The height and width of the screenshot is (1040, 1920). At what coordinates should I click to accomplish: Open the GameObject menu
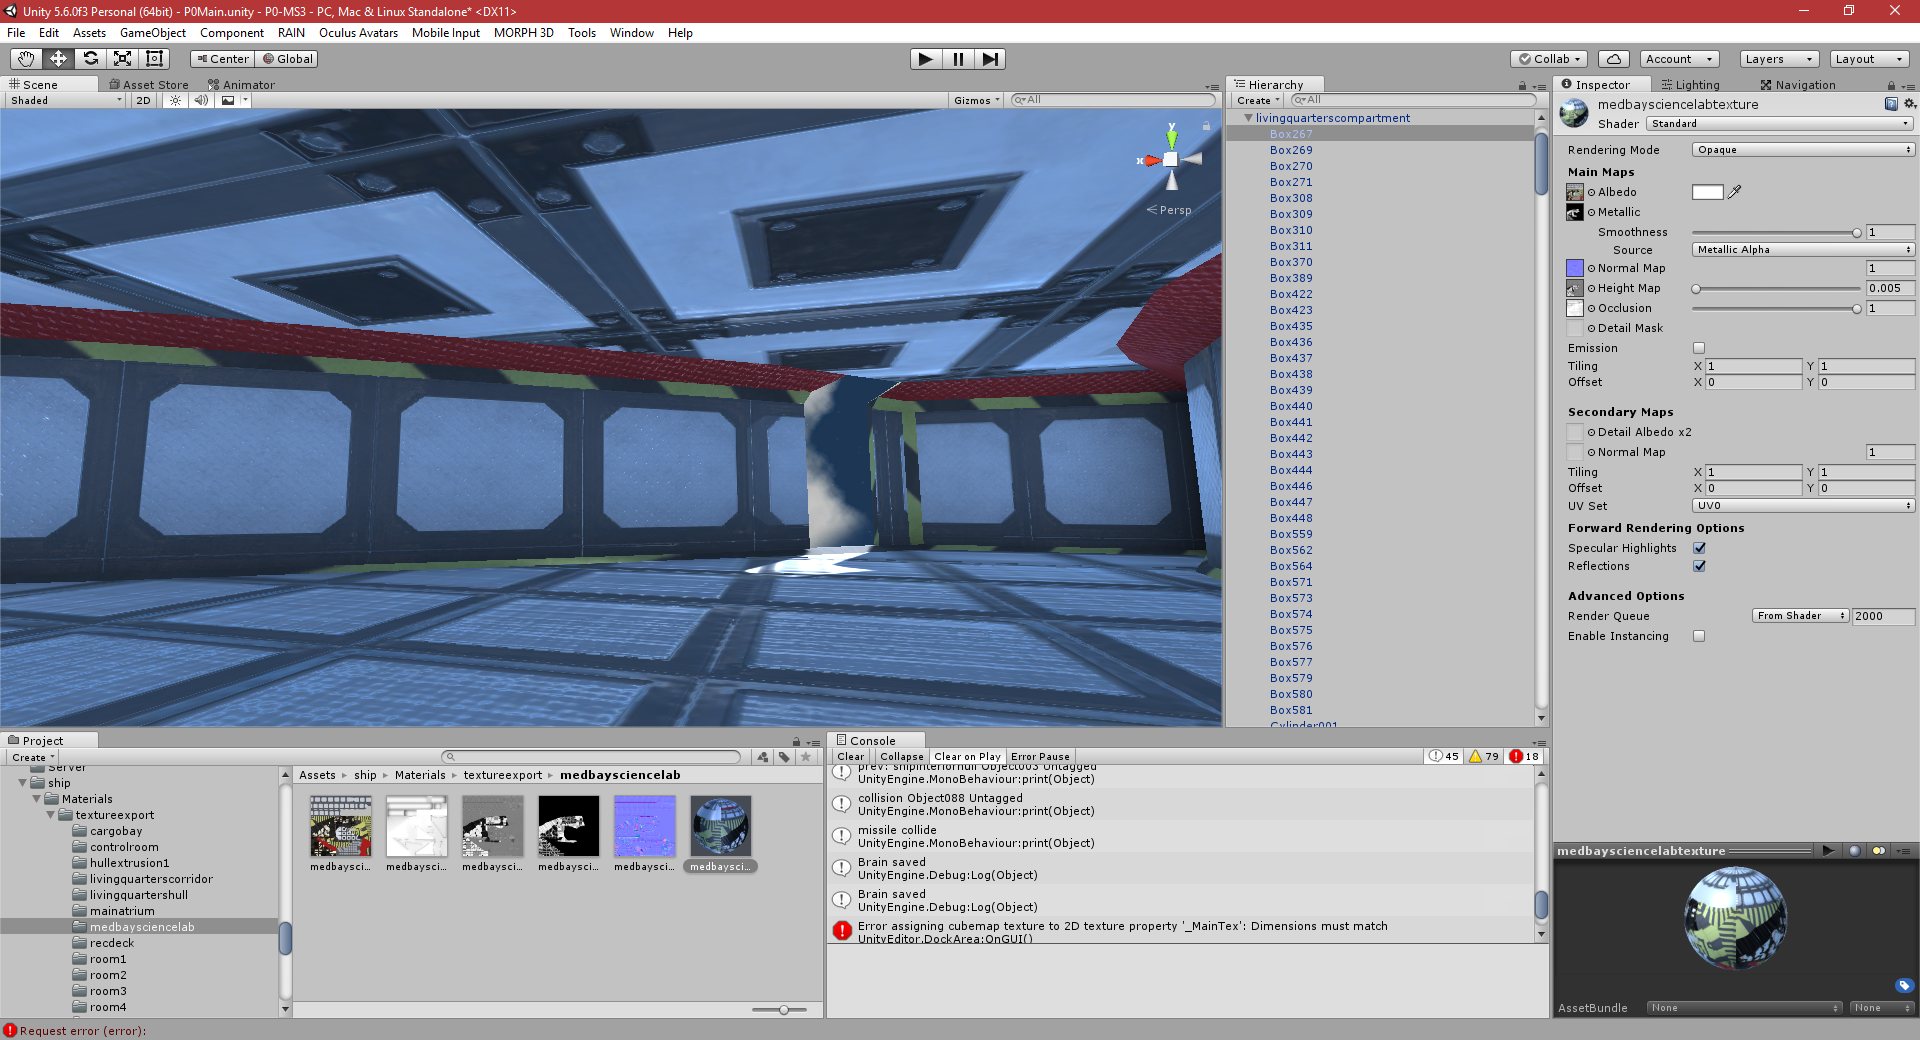pyautogui.click(x=152, y=33)
